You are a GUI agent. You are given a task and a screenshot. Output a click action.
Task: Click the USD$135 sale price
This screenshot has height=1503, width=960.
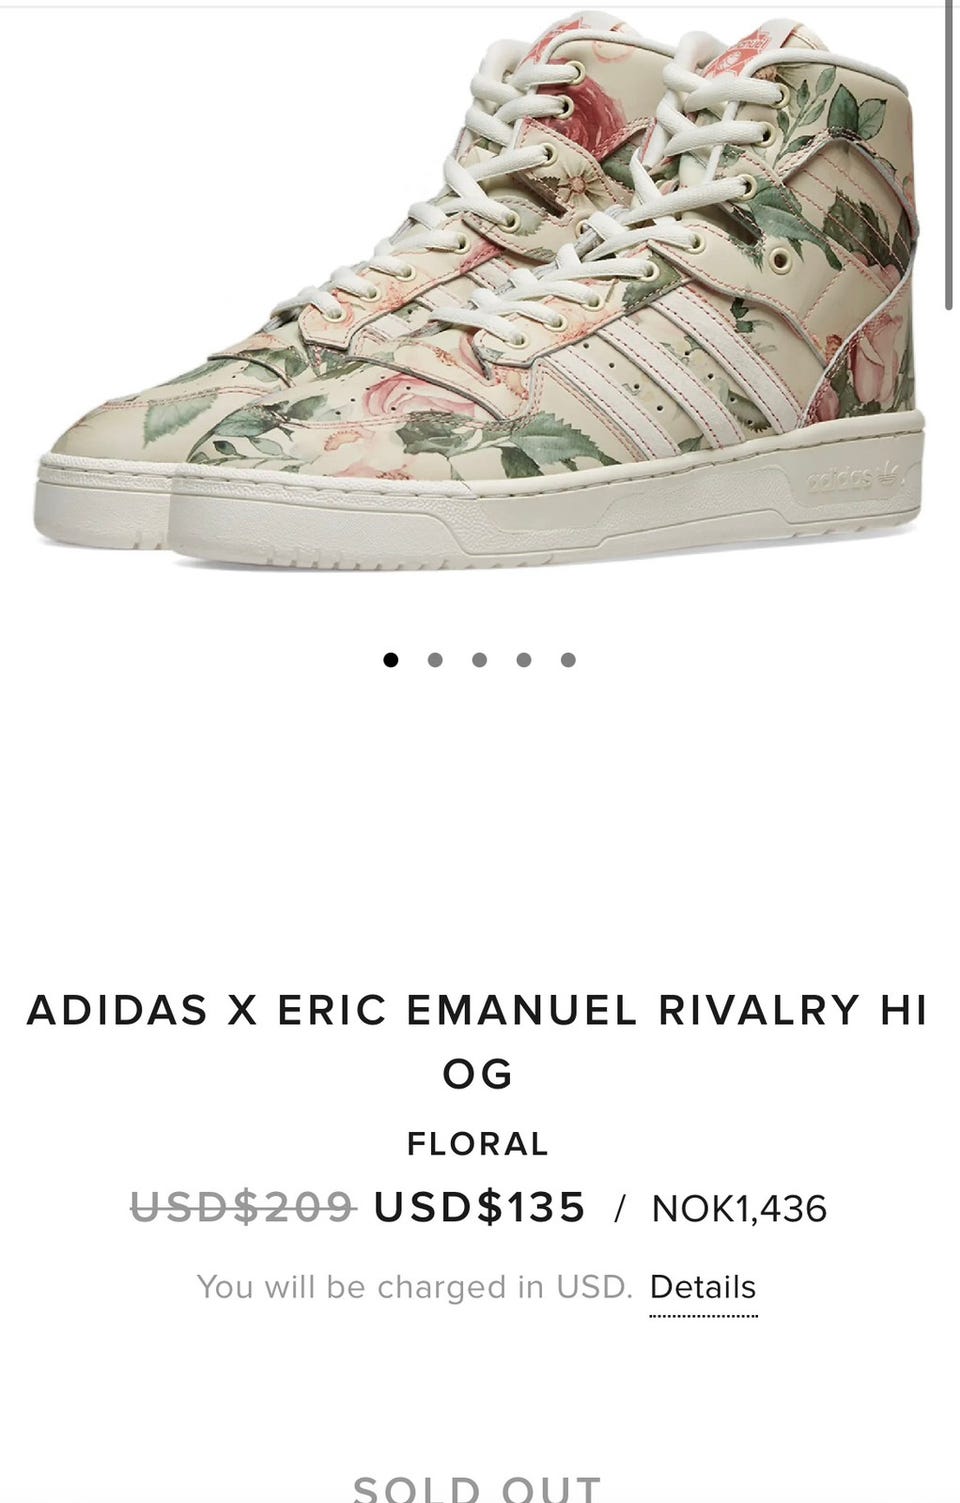pos(479,1207)
